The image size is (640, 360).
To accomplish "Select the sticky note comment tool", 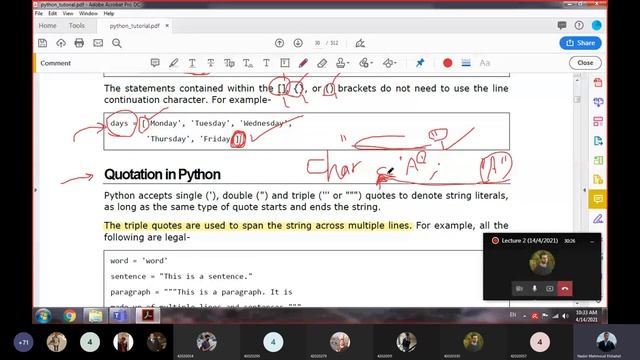I will [x=155, y=63].
